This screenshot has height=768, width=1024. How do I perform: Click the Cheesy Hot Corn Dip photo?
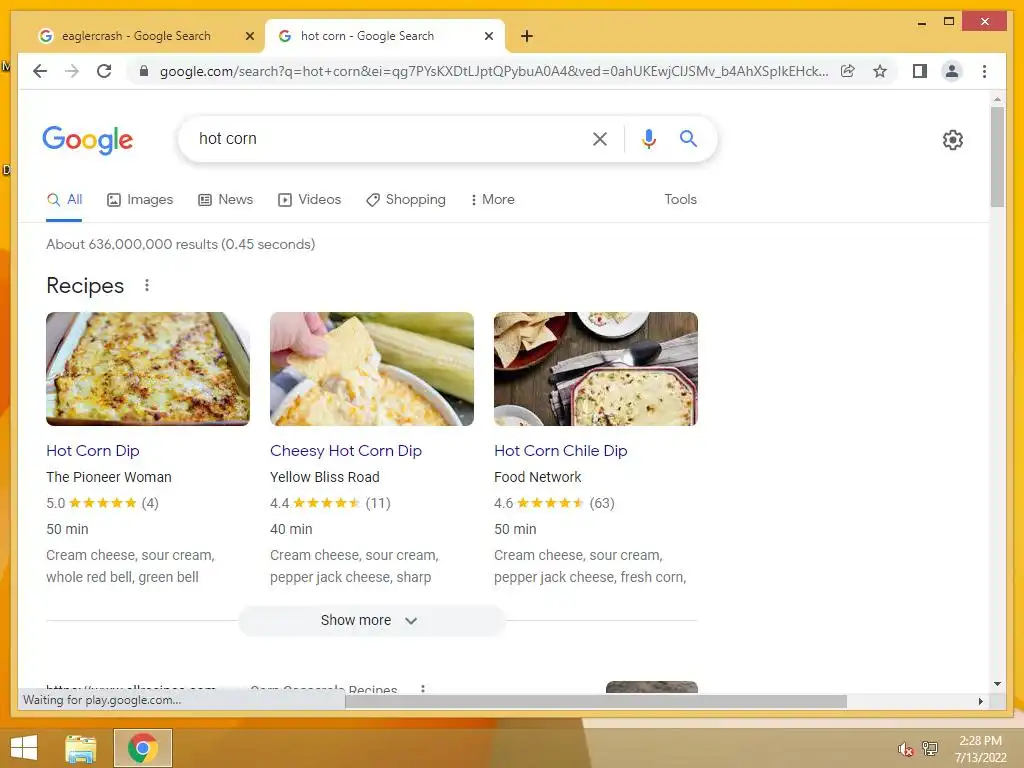pyautogui.click(x=372, y=369)
